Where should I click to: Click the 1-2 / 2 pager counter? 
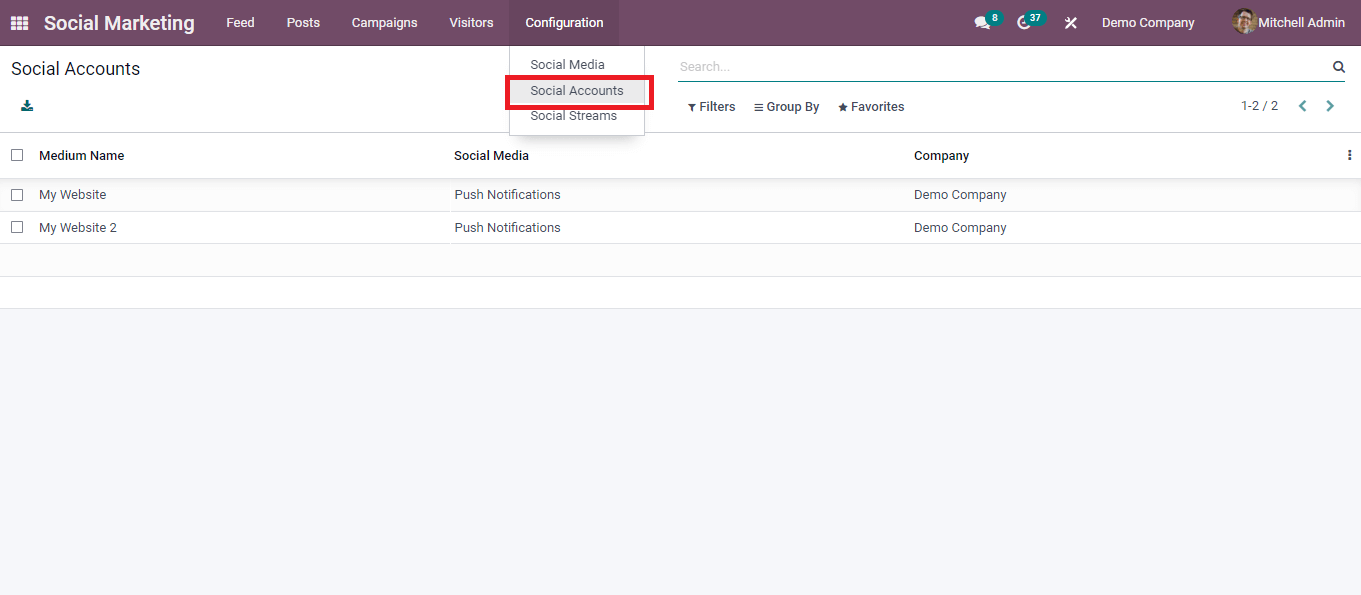(x=1259, y=106)
